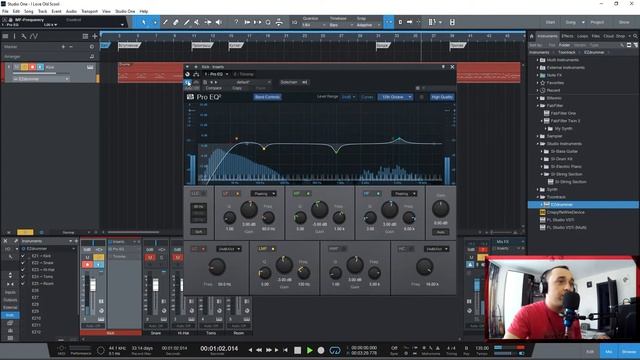
Task: Click the Auto gain button in Pro EQ
Action: 440,232
